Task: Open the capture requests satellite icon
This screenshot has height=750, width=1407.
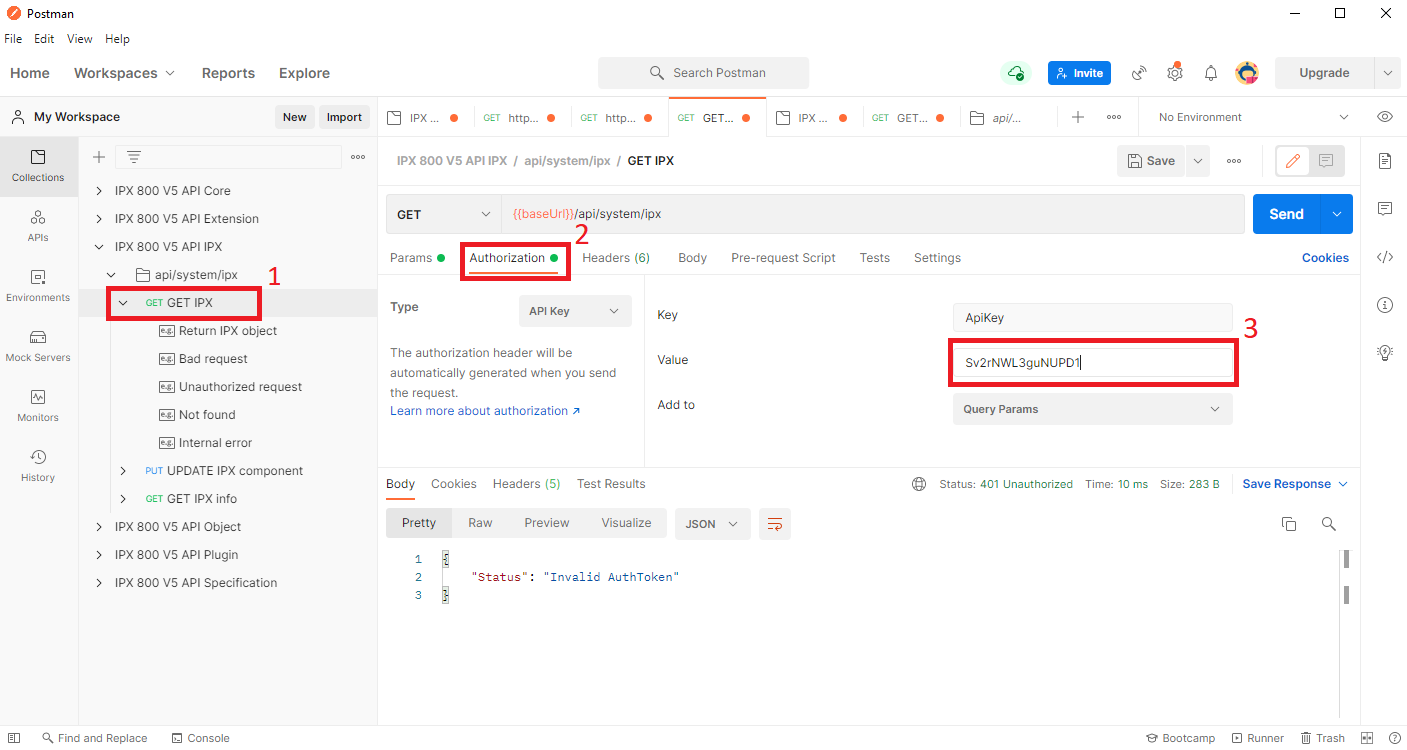Action: click(x=1139, y=73)
